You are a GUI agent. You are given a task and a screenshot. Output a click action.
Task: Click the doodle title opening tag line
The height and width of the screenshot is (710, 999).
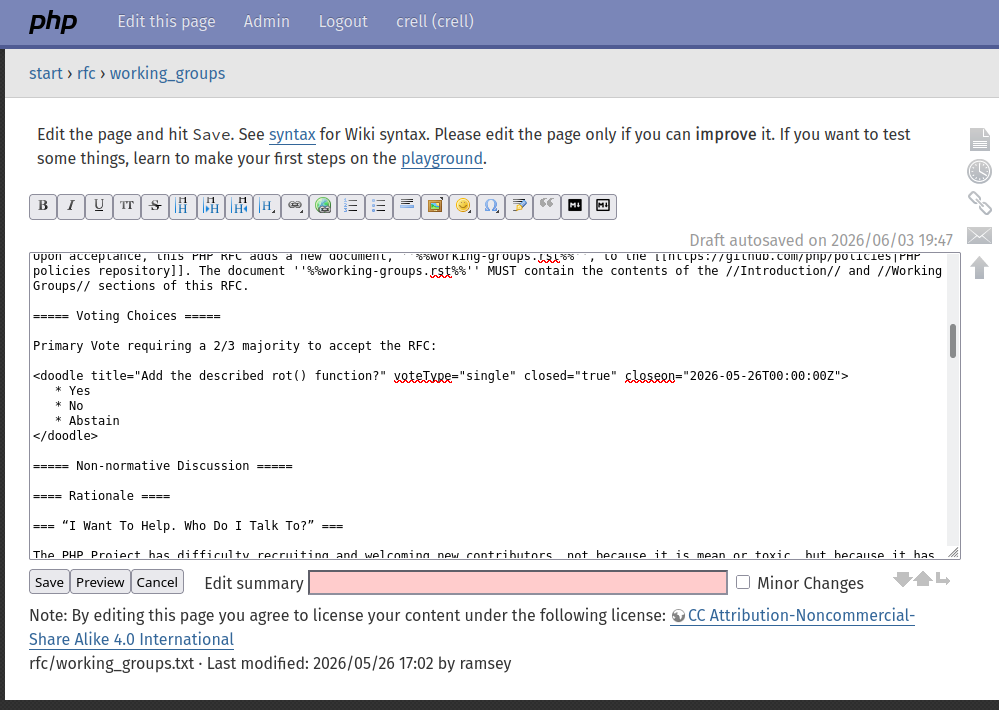tap(441, 376)
